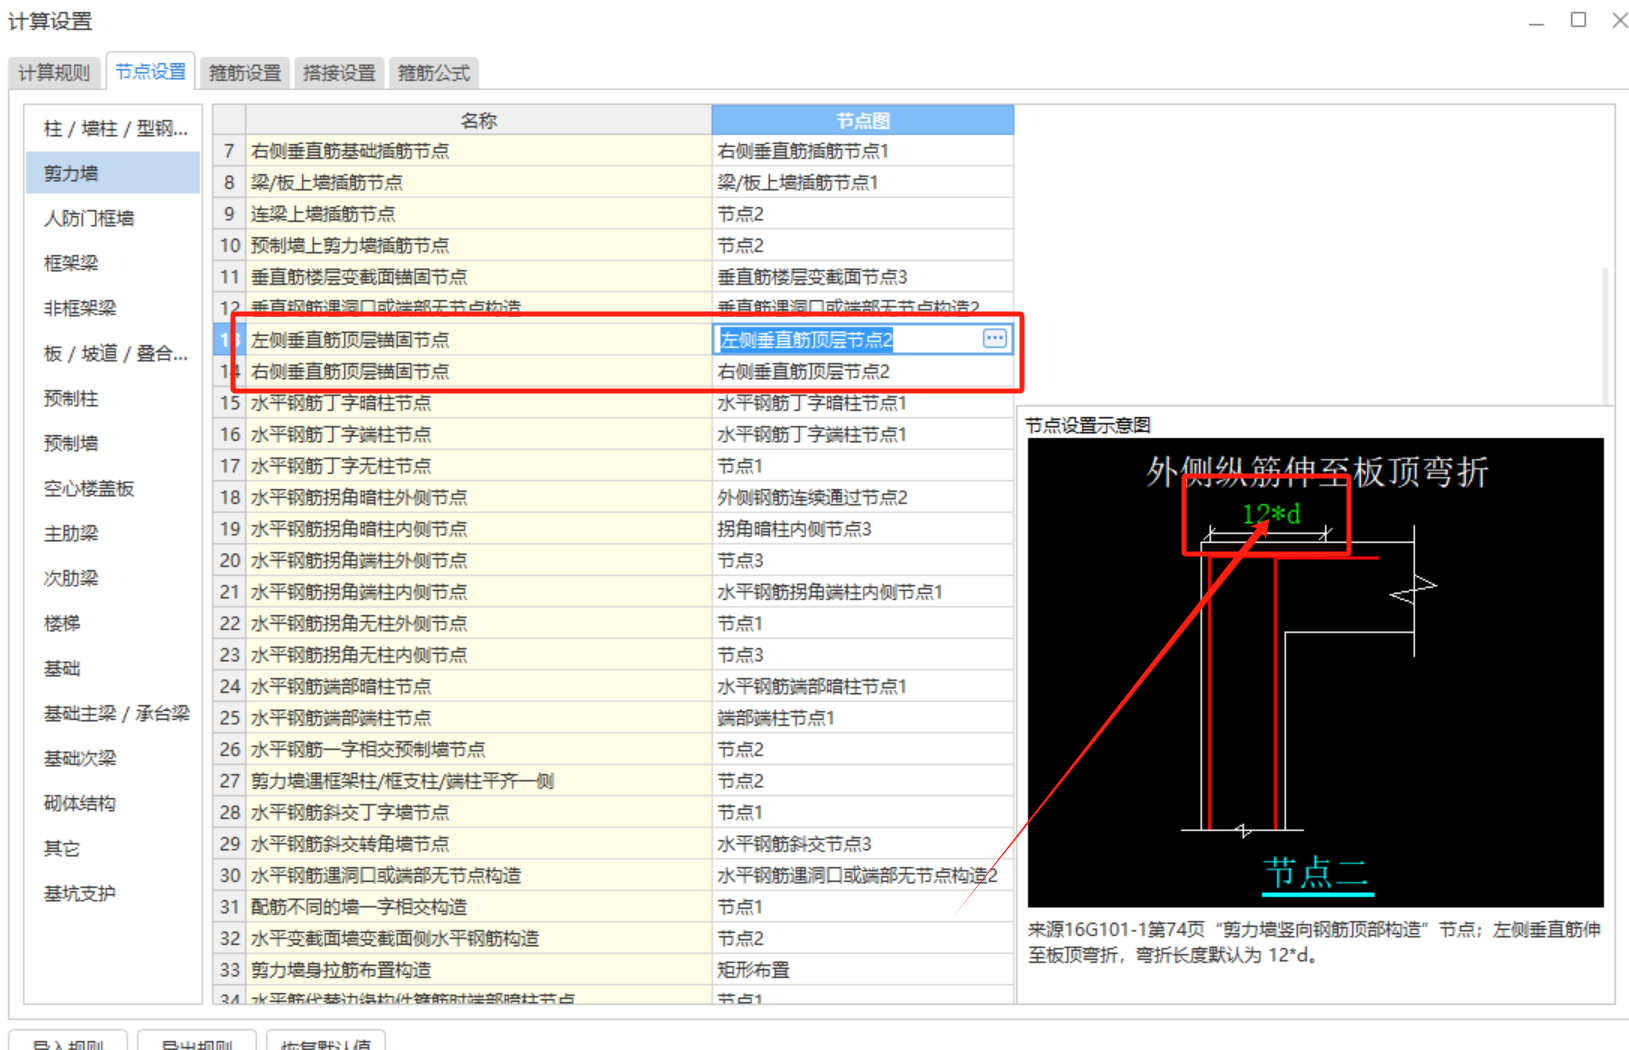1629x1050 pixels.
Task: Select row 9 连梁上墙插筋节点
Action: (479, 214)
